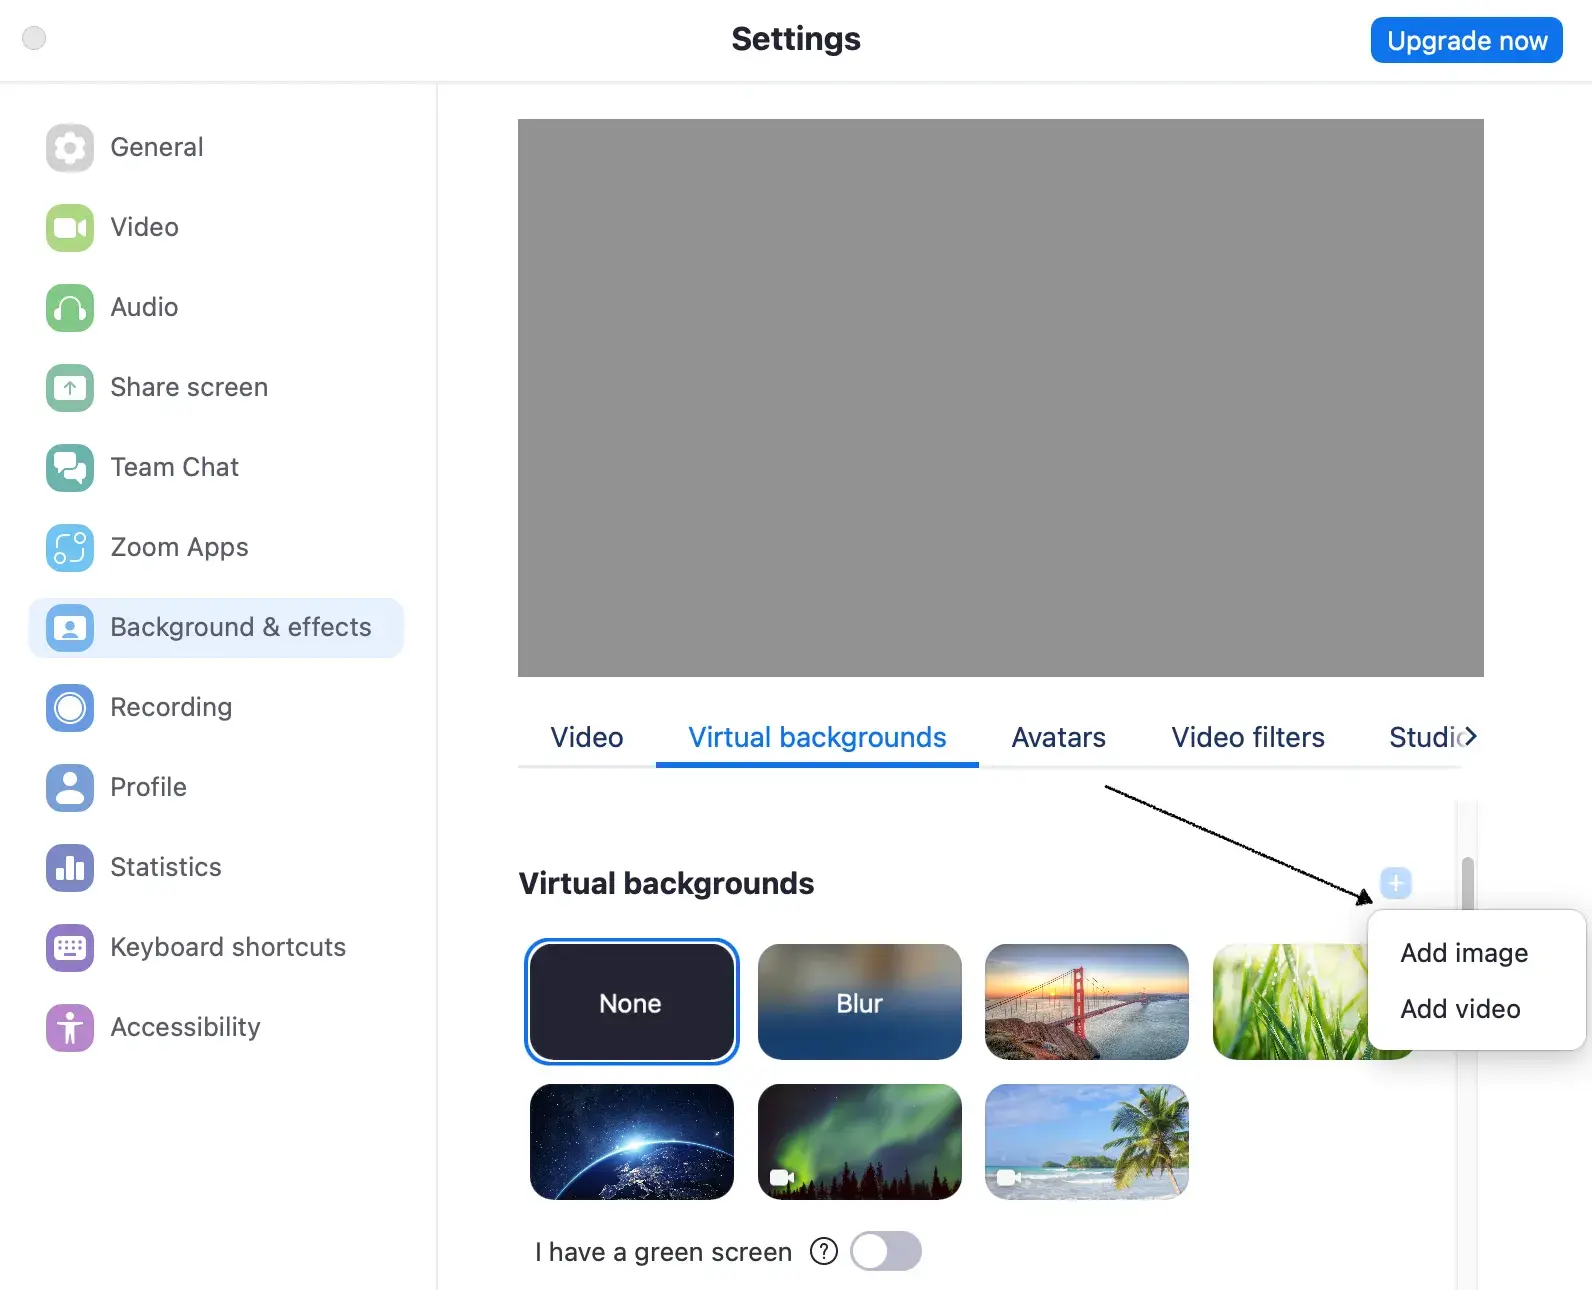
Task: Open General settings
Action: pos(216,148)
